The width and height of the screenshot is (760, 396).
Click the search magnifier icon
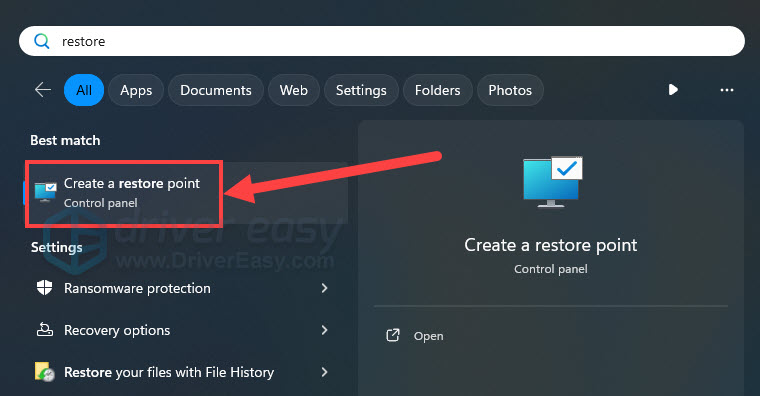tap(42, 41)
